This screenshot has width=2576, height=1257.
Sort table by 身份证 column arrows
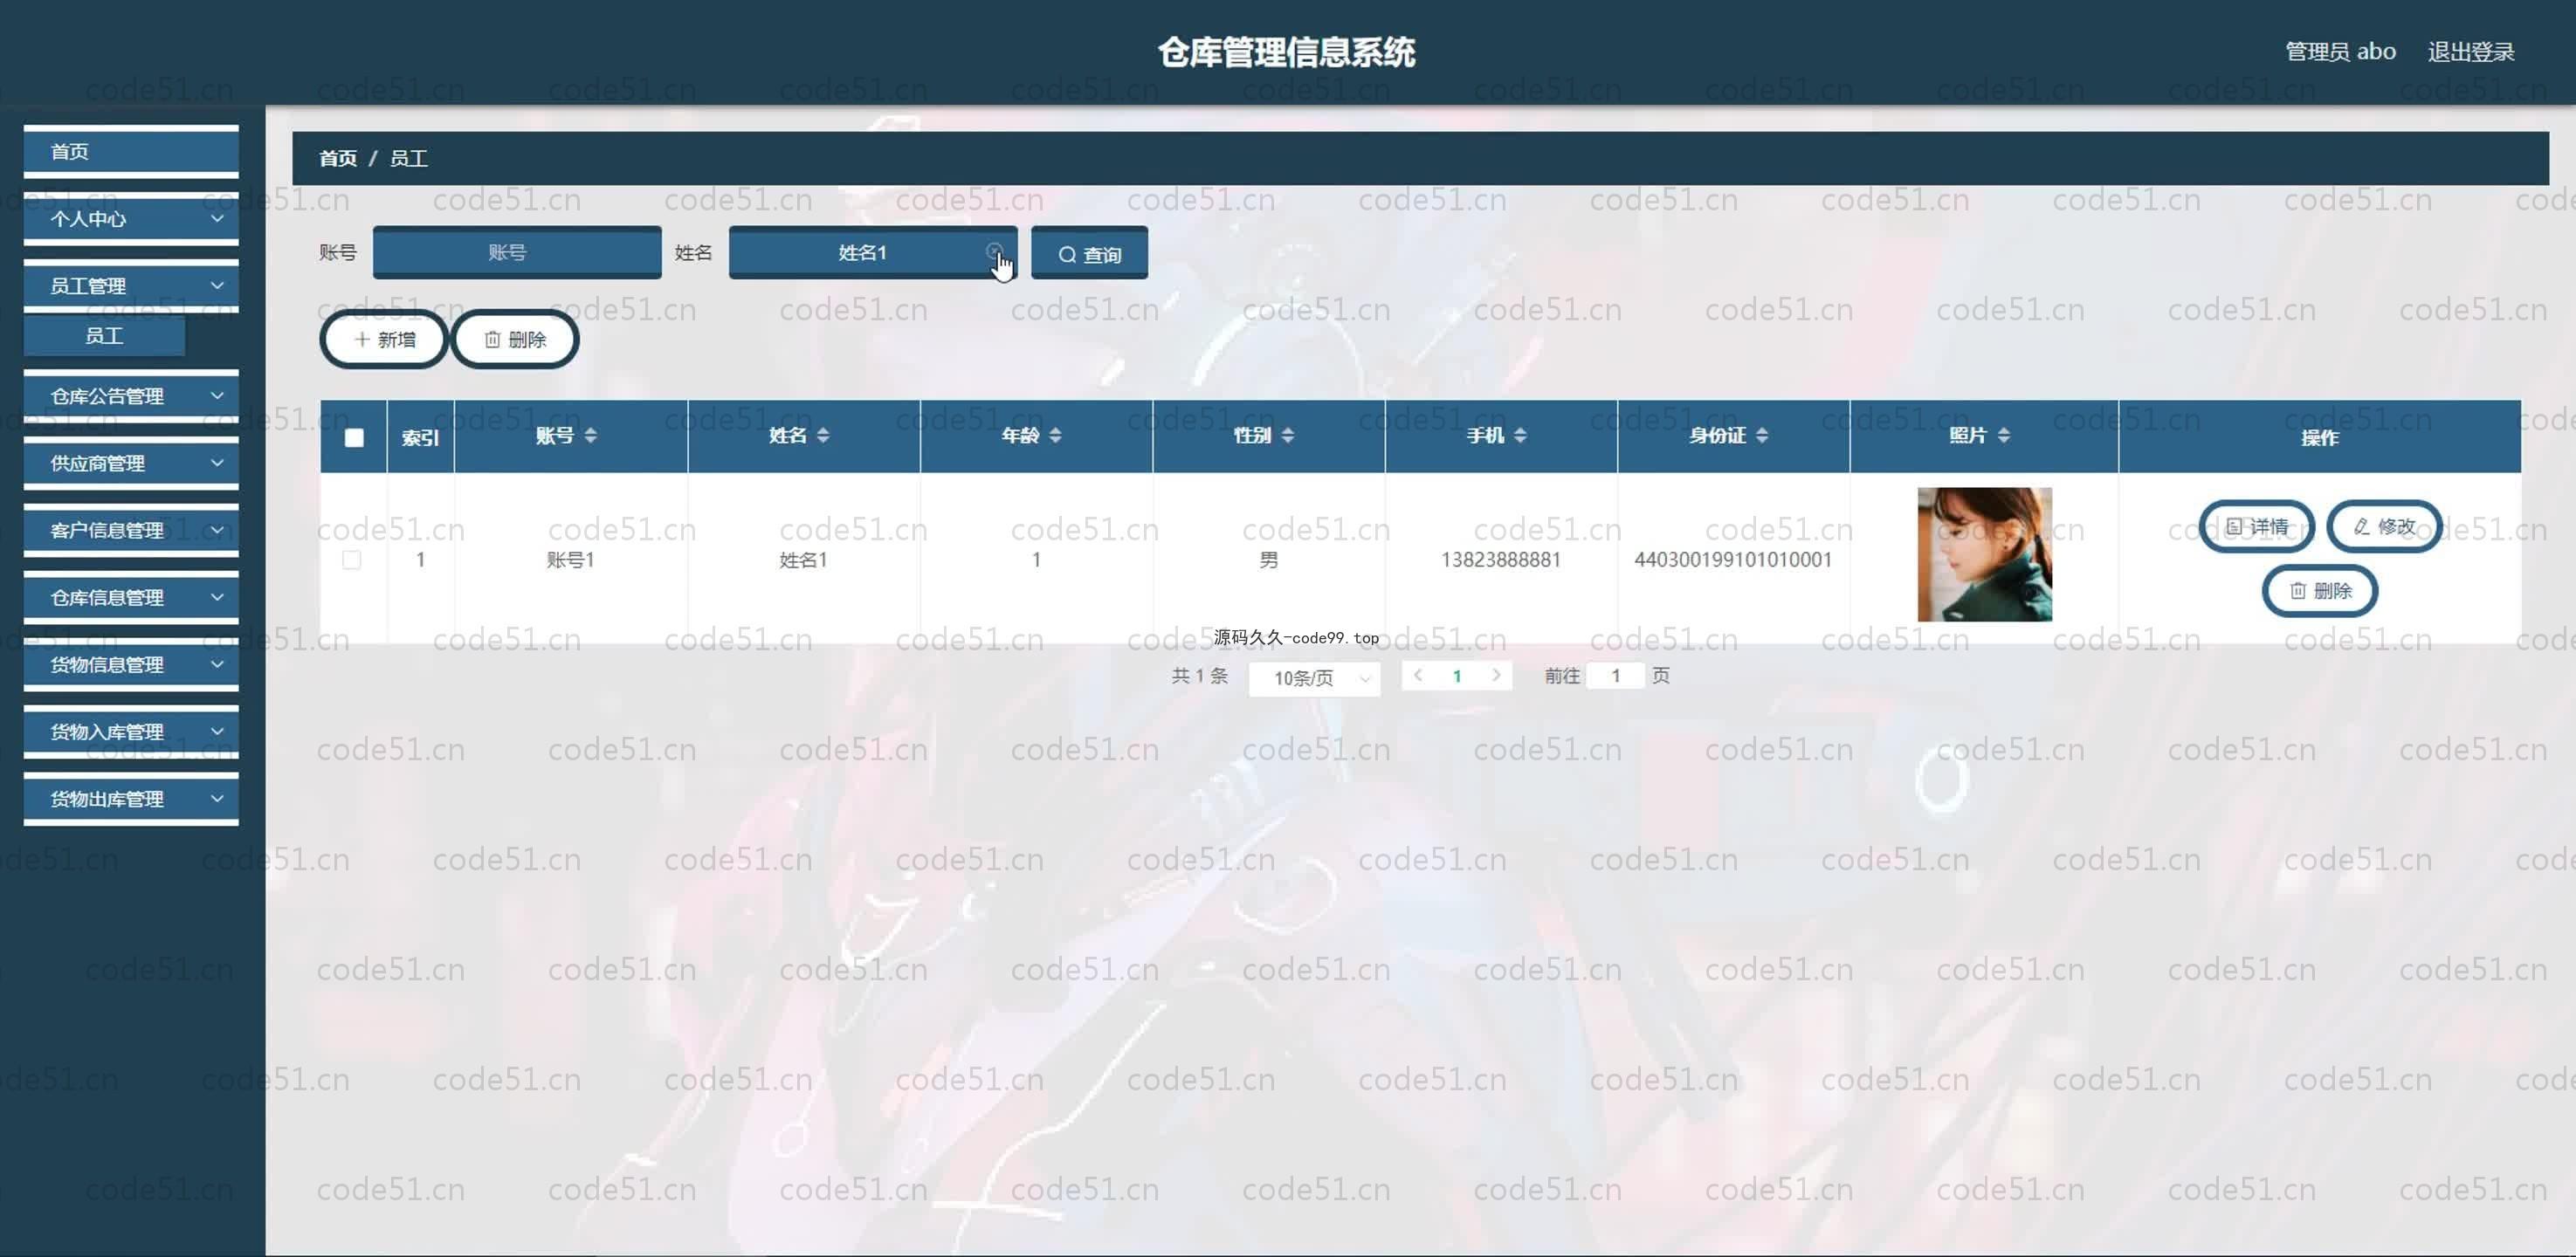(x=1762, y=435)
